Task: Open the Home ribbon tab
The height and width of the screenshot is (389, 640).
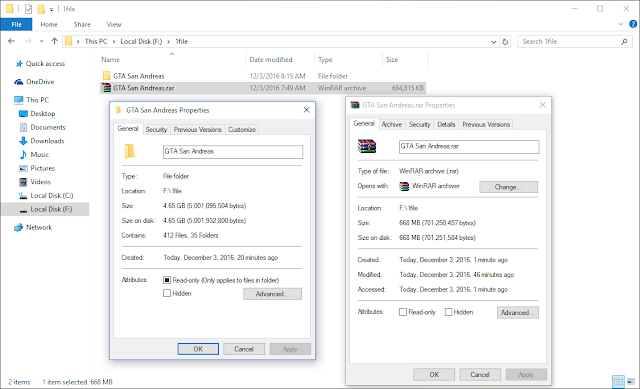Action: click(49, 24)
